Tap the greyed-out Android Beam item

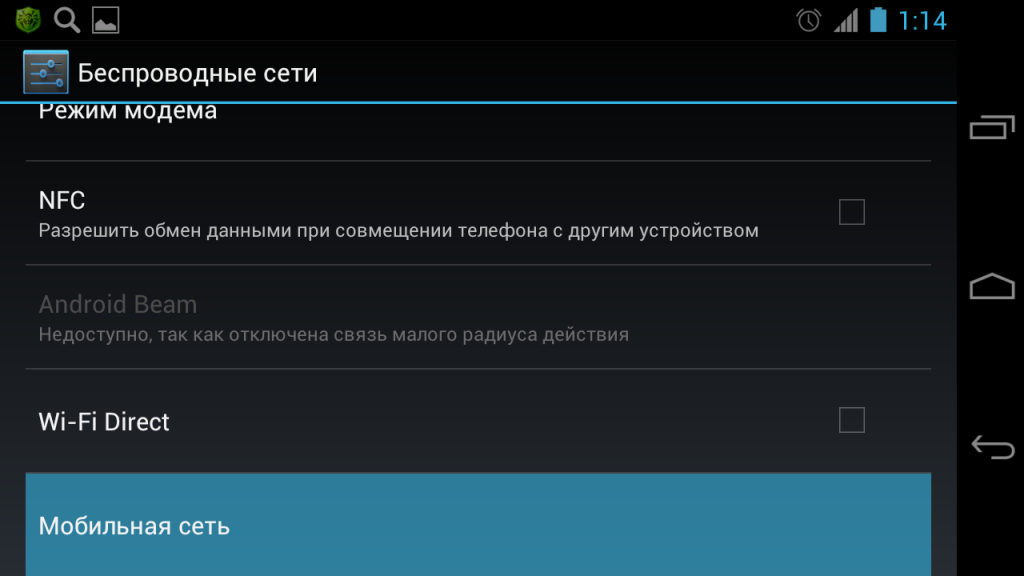point(478,317)
